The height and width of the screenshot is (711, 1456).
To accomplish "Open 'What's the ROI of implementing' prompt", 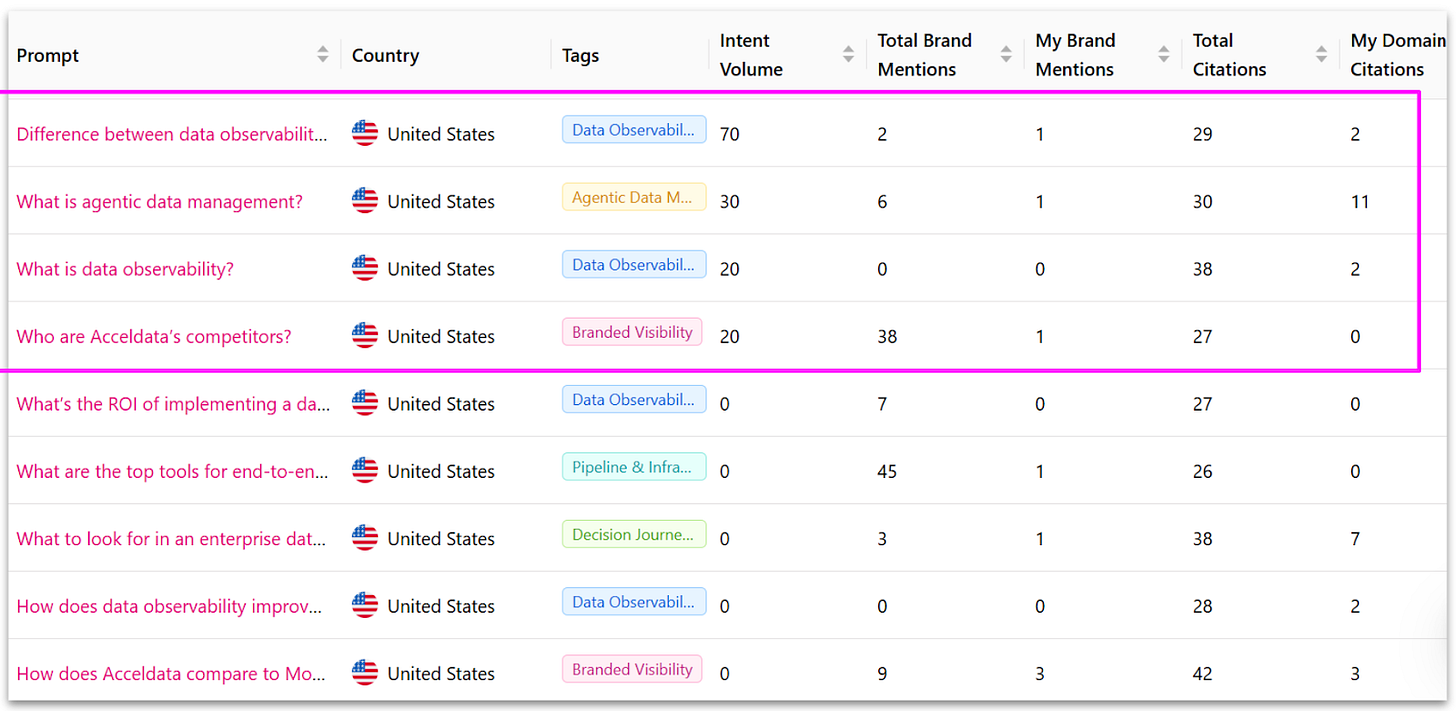I will coord(173,404).
